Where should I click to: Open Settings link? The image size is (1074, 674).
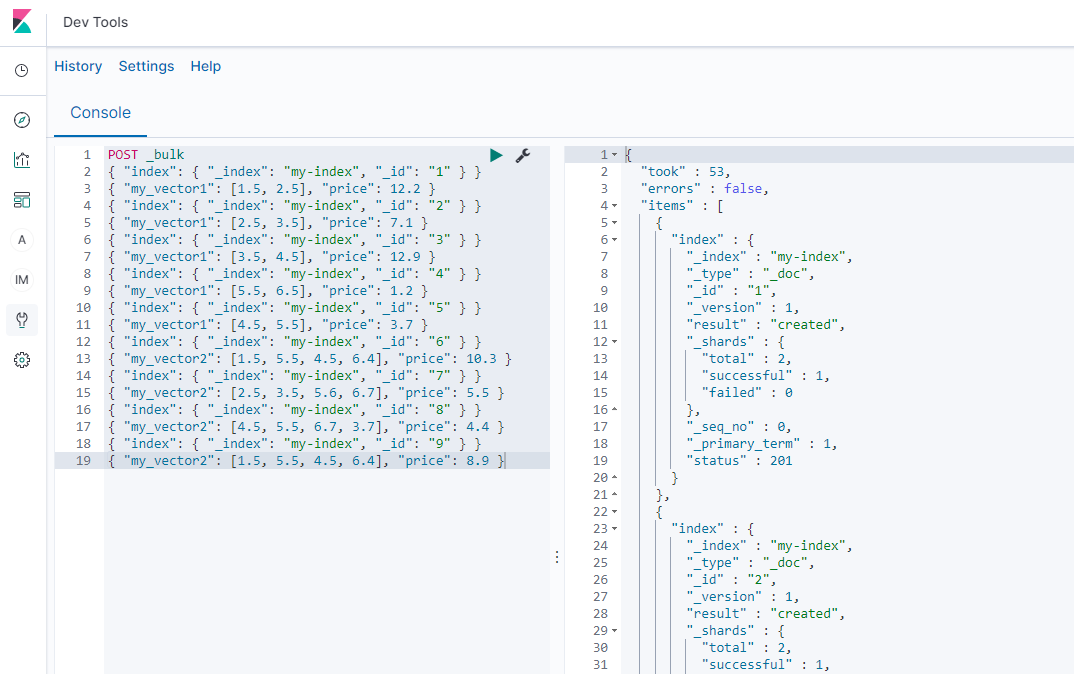point(147,66)
